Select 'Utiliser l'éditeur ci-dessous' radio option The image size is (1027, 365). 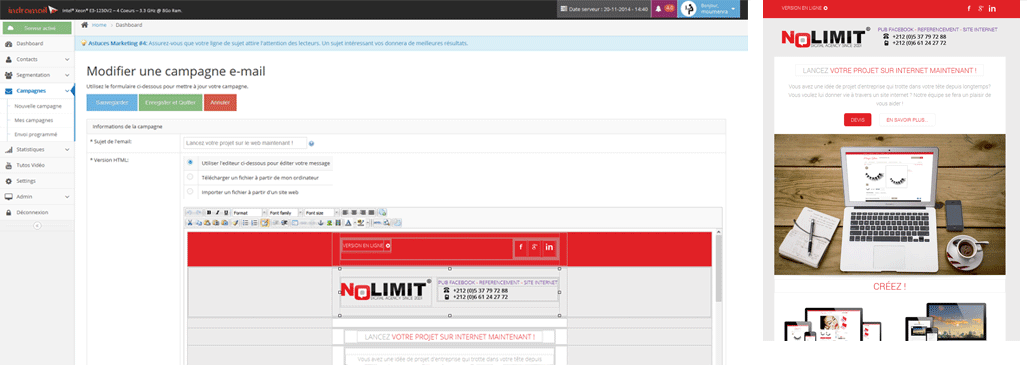[x=190, y=162]
